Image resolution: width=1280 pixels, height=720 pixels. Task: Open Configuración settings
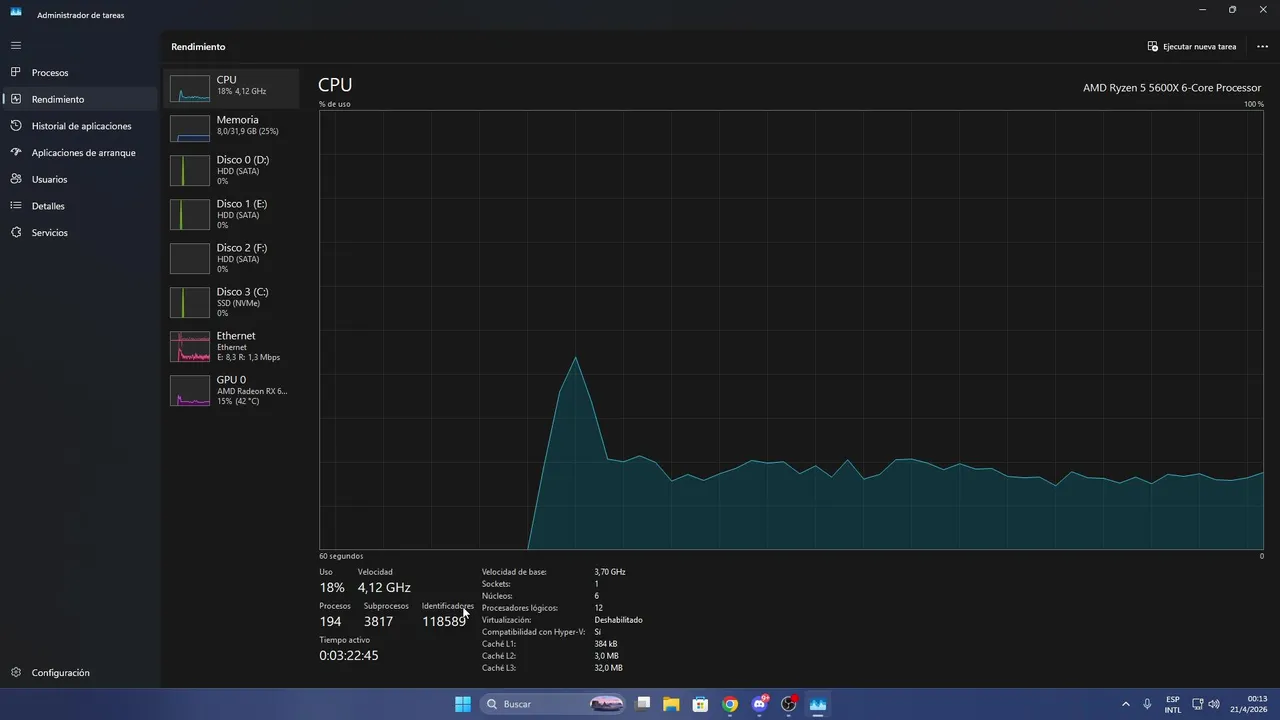click(80, 673)
